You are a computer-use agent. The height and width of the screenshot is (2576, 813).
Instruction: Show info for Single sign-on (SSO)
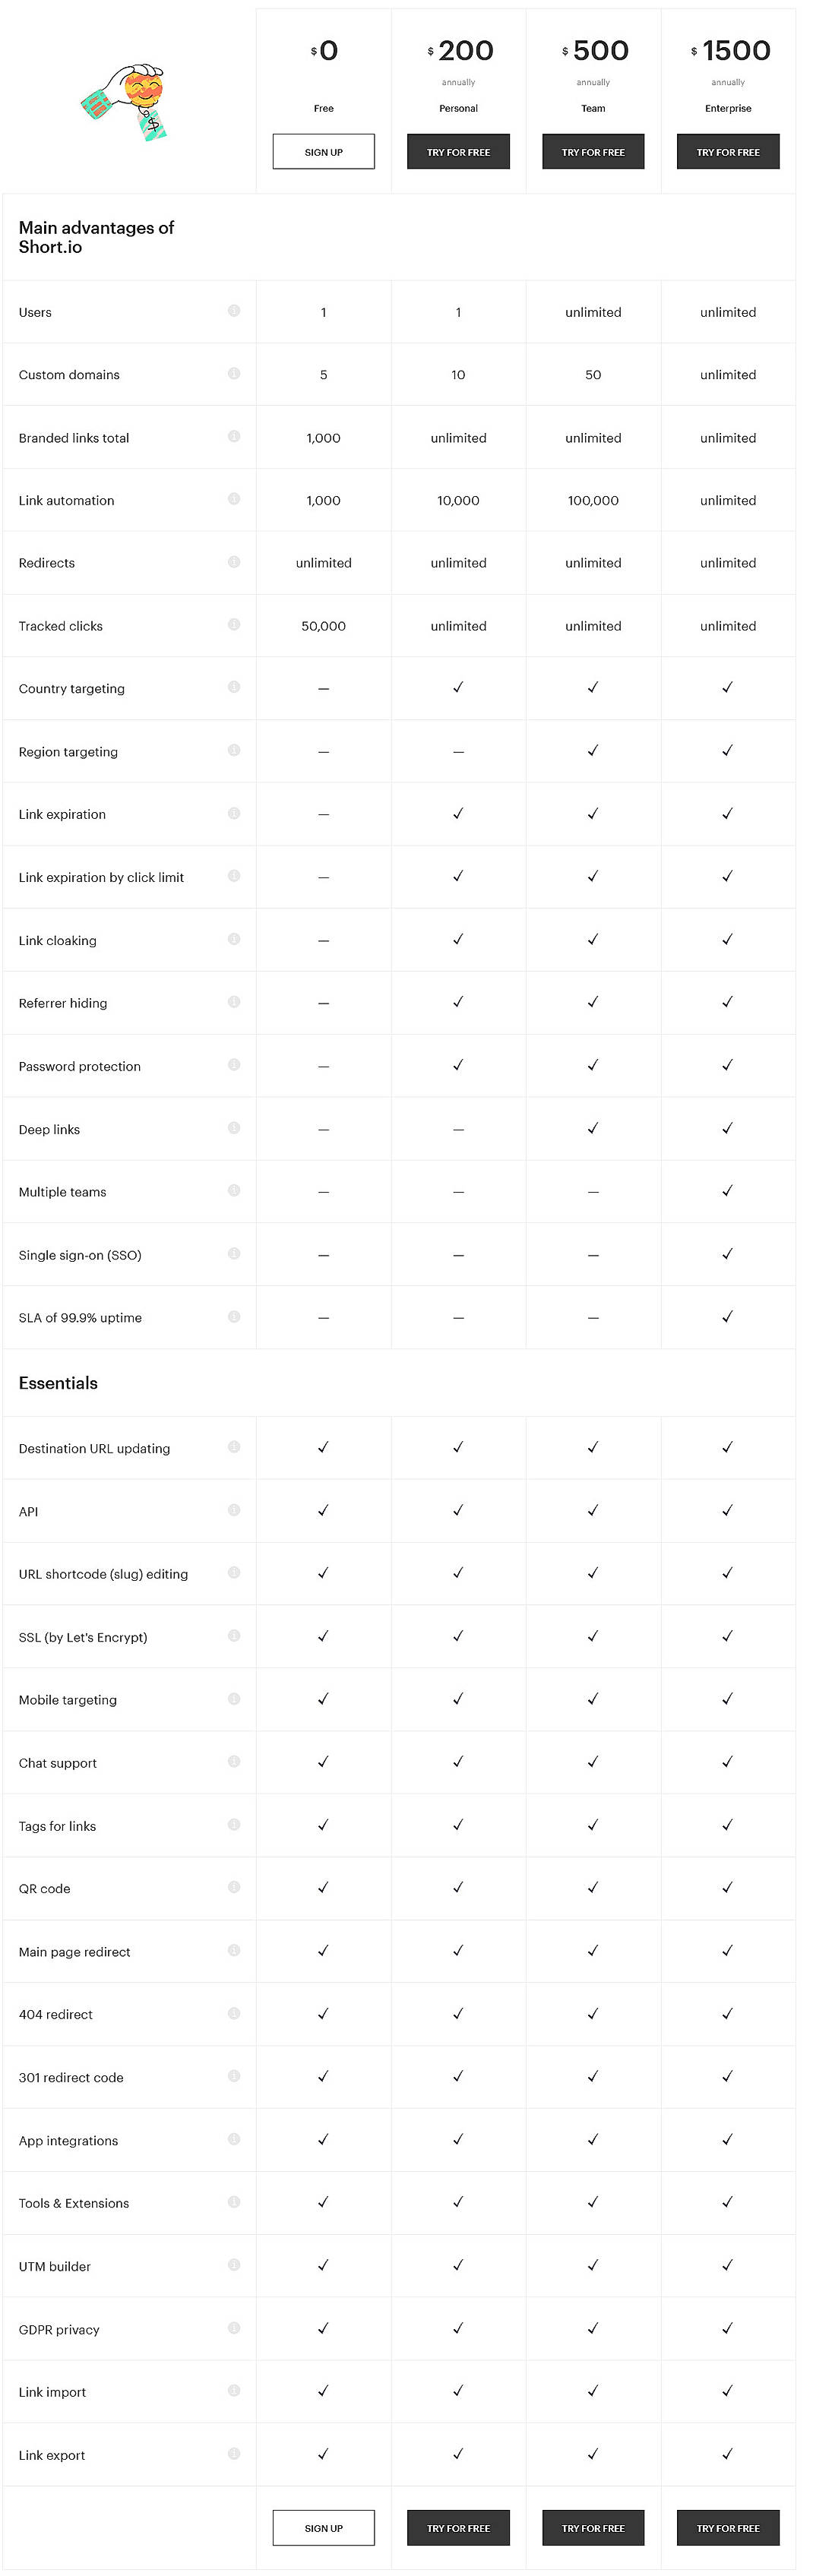[x=234, y=1254]
